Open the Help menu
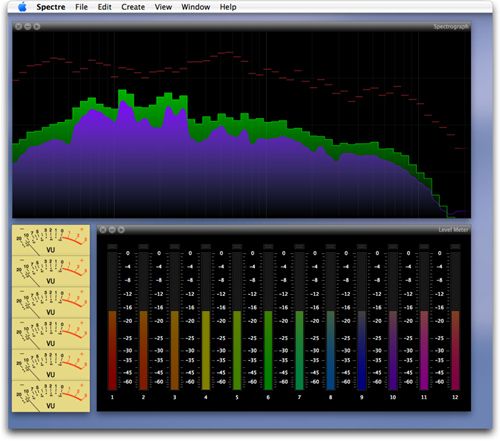 click(228, 7)
